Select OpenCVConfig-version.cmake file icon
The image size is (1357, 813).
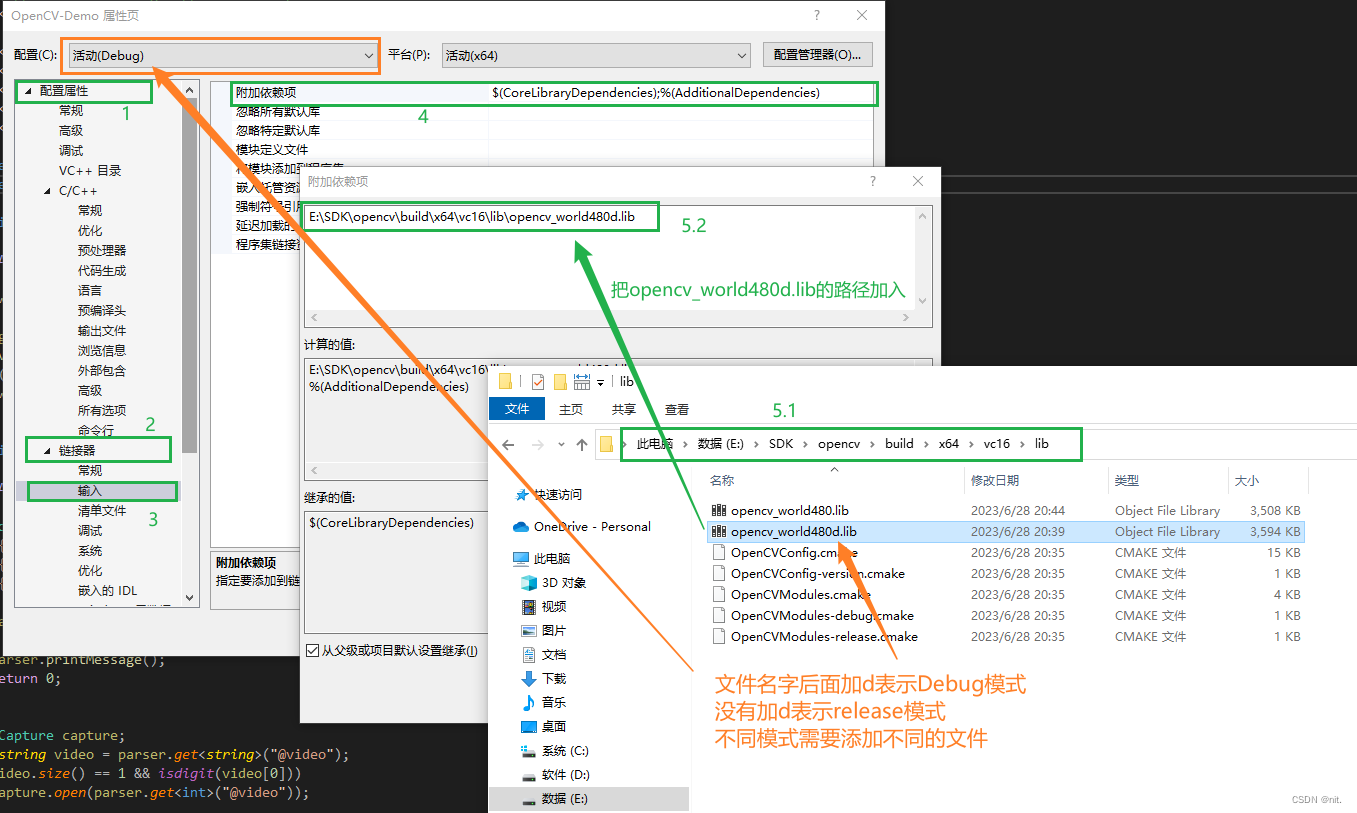tap(718, 573)
